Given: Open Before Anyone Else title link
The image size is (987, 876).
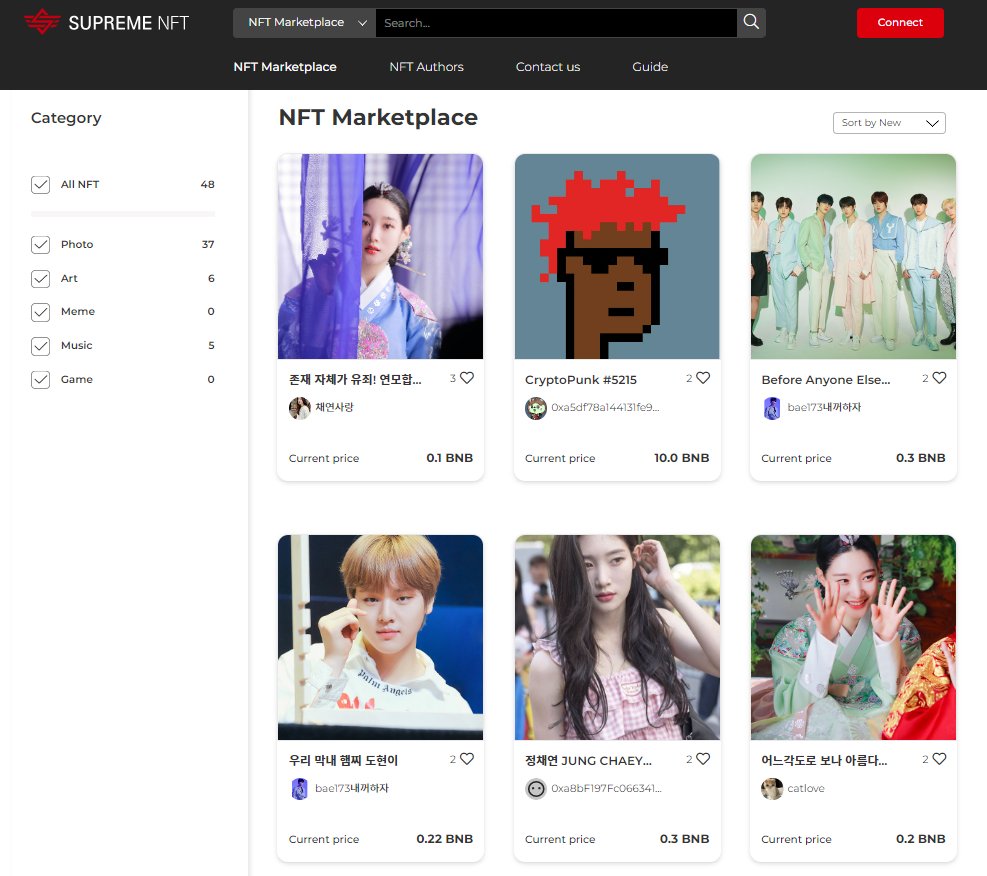Looking at the screenshot, I should [x=826, y=379].
